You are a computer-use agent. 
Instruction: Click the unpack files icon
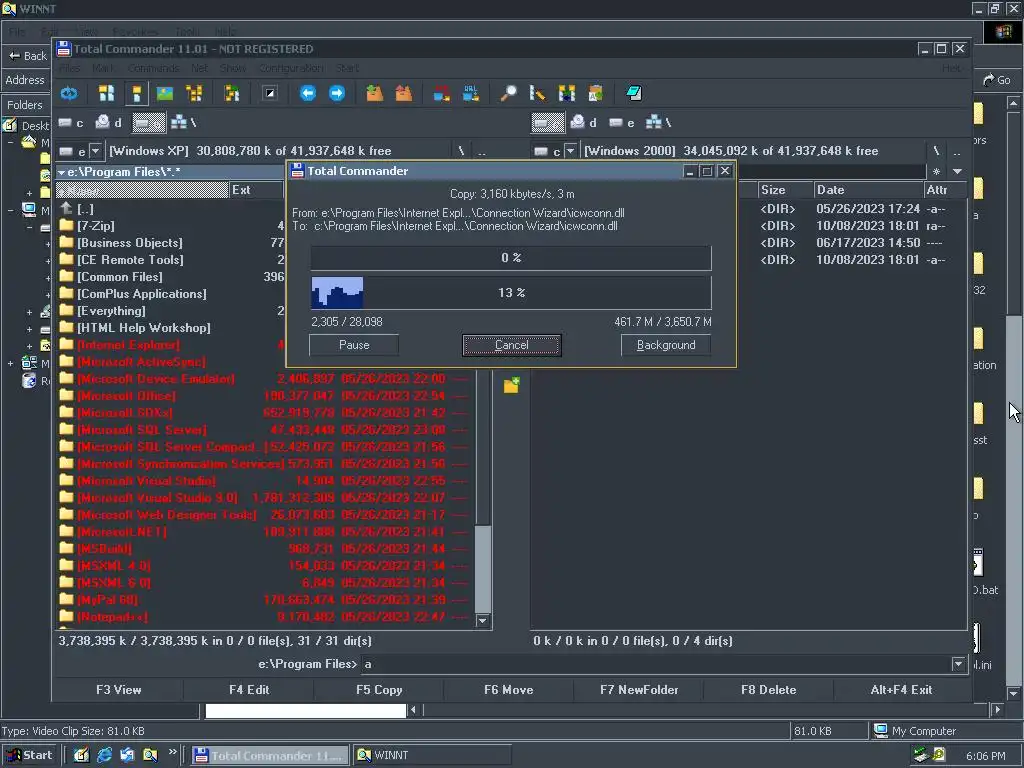(404, 93)
